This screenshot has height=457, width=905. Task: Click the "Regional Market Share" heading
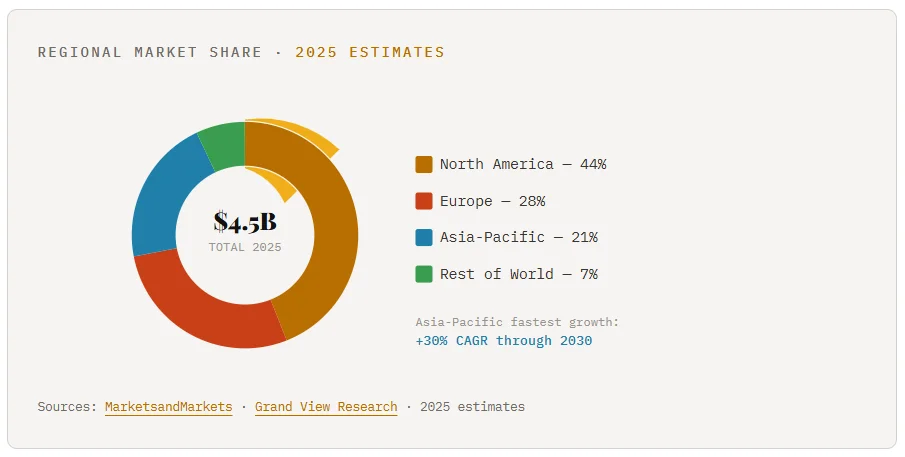point(150,52)
